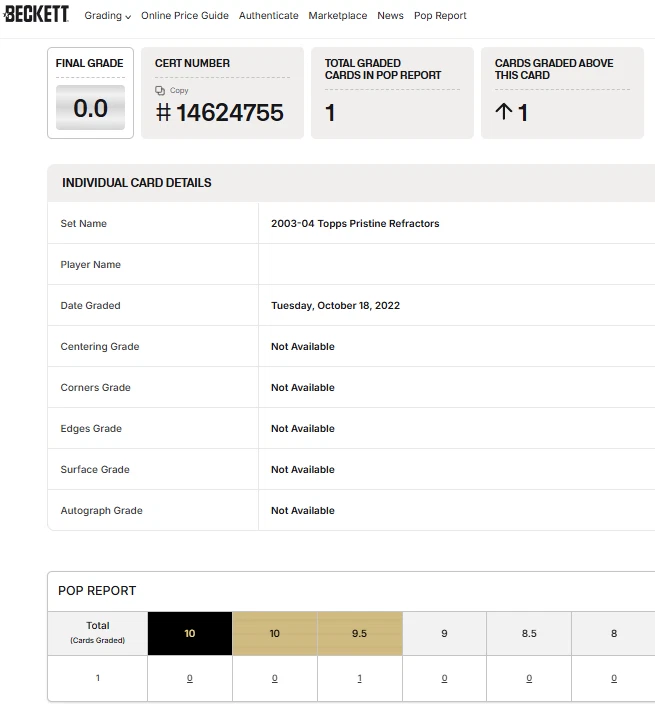This screenshot has width=655, height=706.
Task: Click the Pop Report section heading
Action: coord(97,591)
